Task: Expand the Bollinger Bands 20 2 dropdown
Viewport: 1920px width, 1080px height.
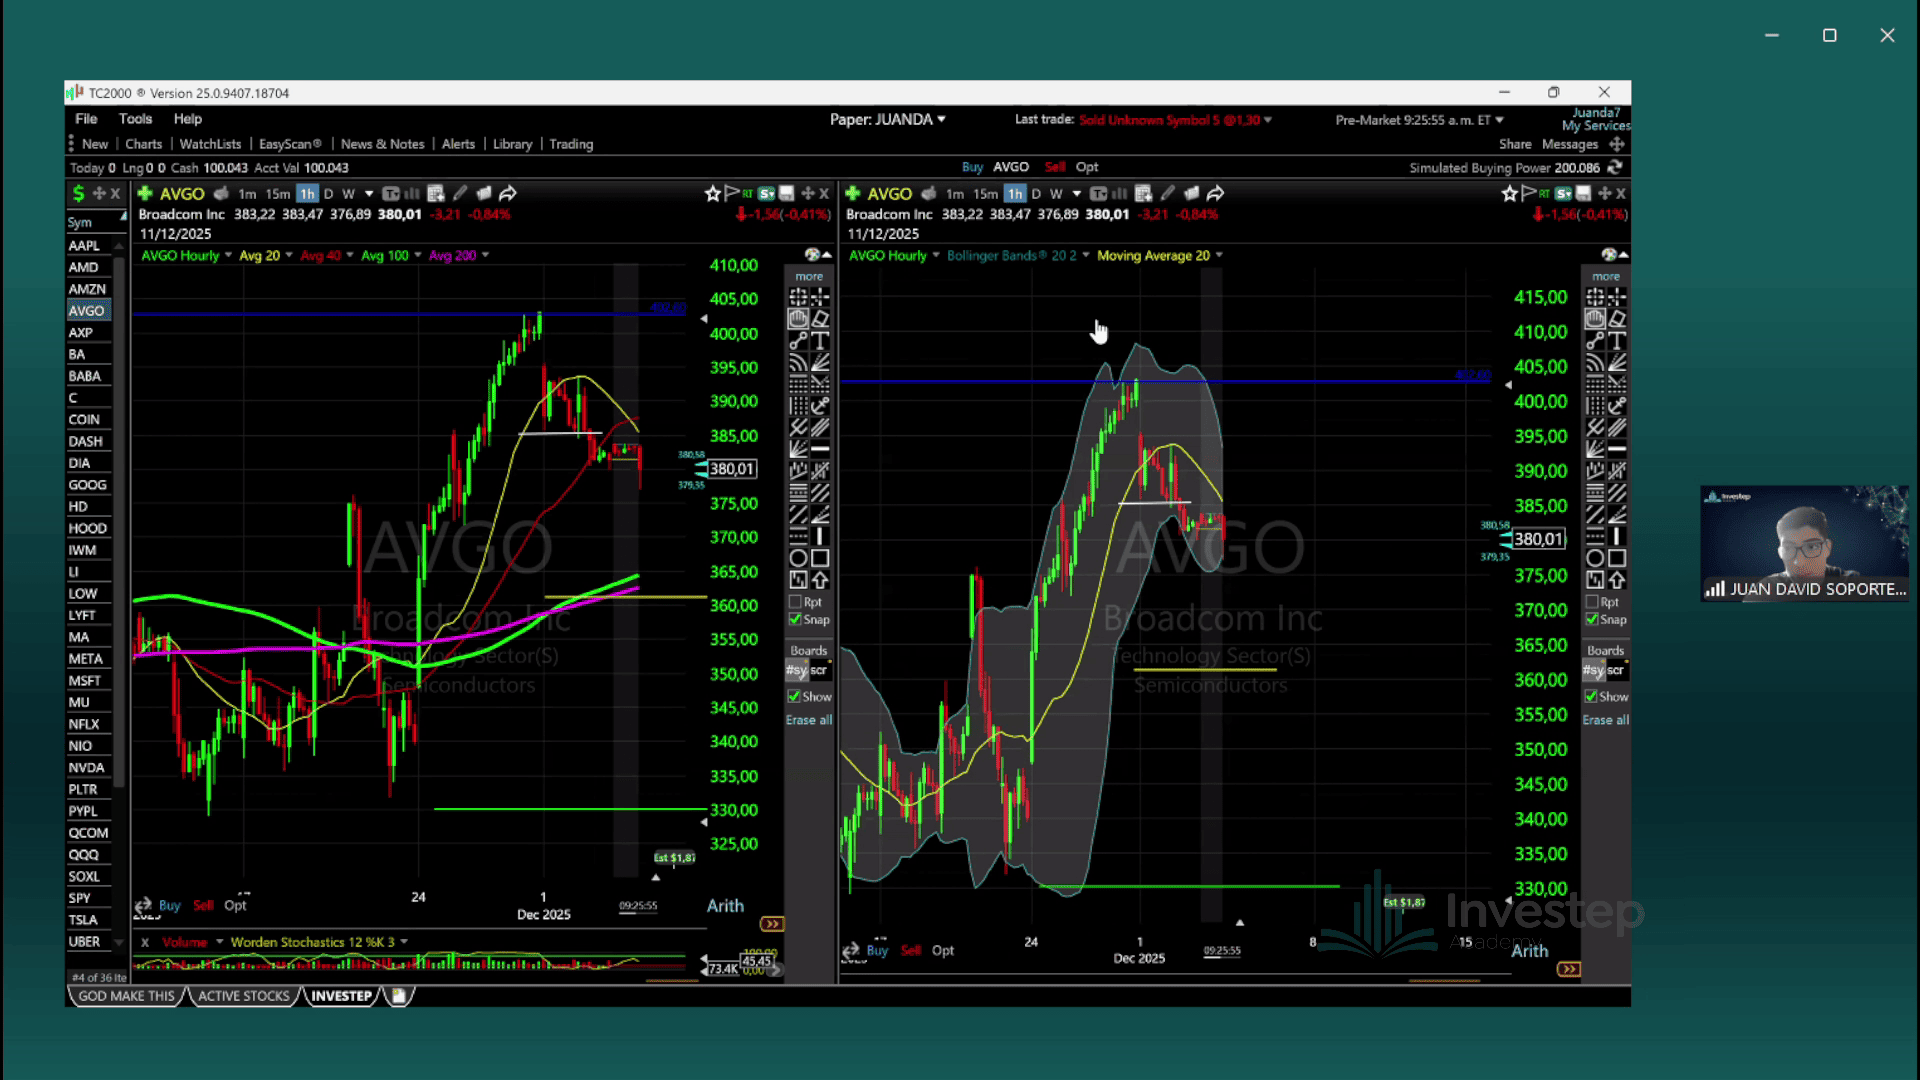Action: 1086,255
